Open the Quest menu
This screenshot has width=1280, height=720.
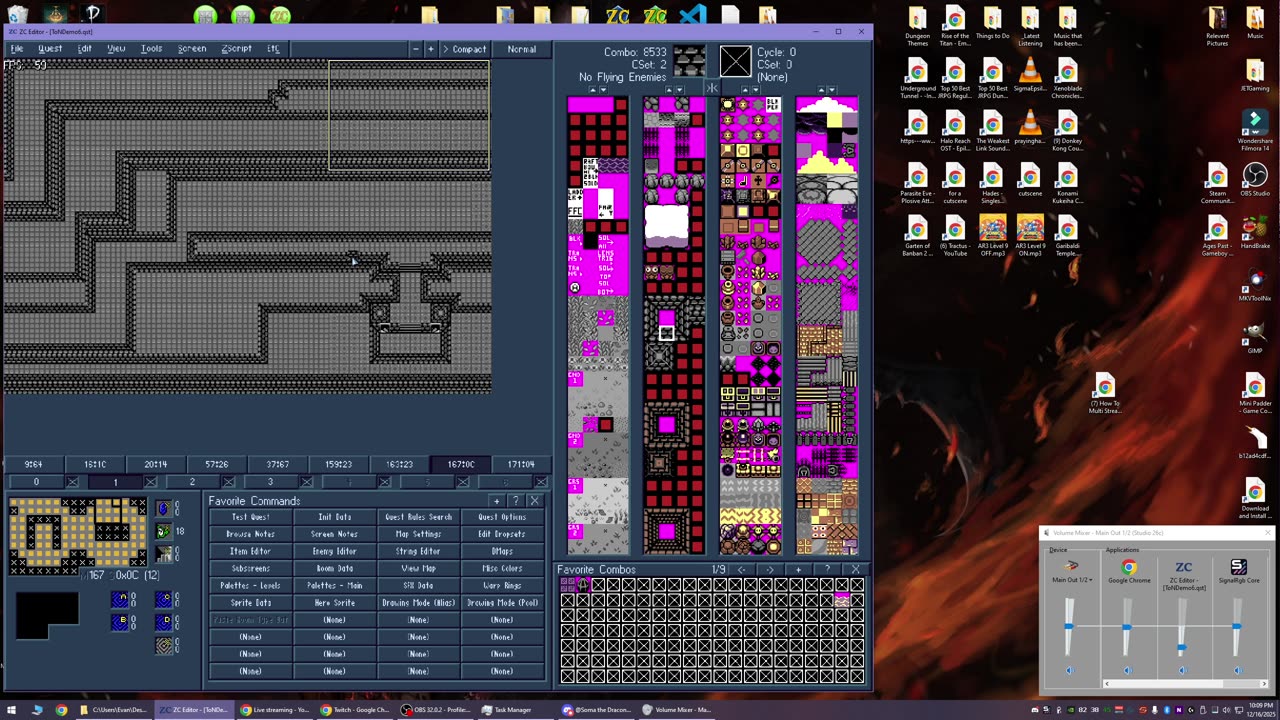50,49
